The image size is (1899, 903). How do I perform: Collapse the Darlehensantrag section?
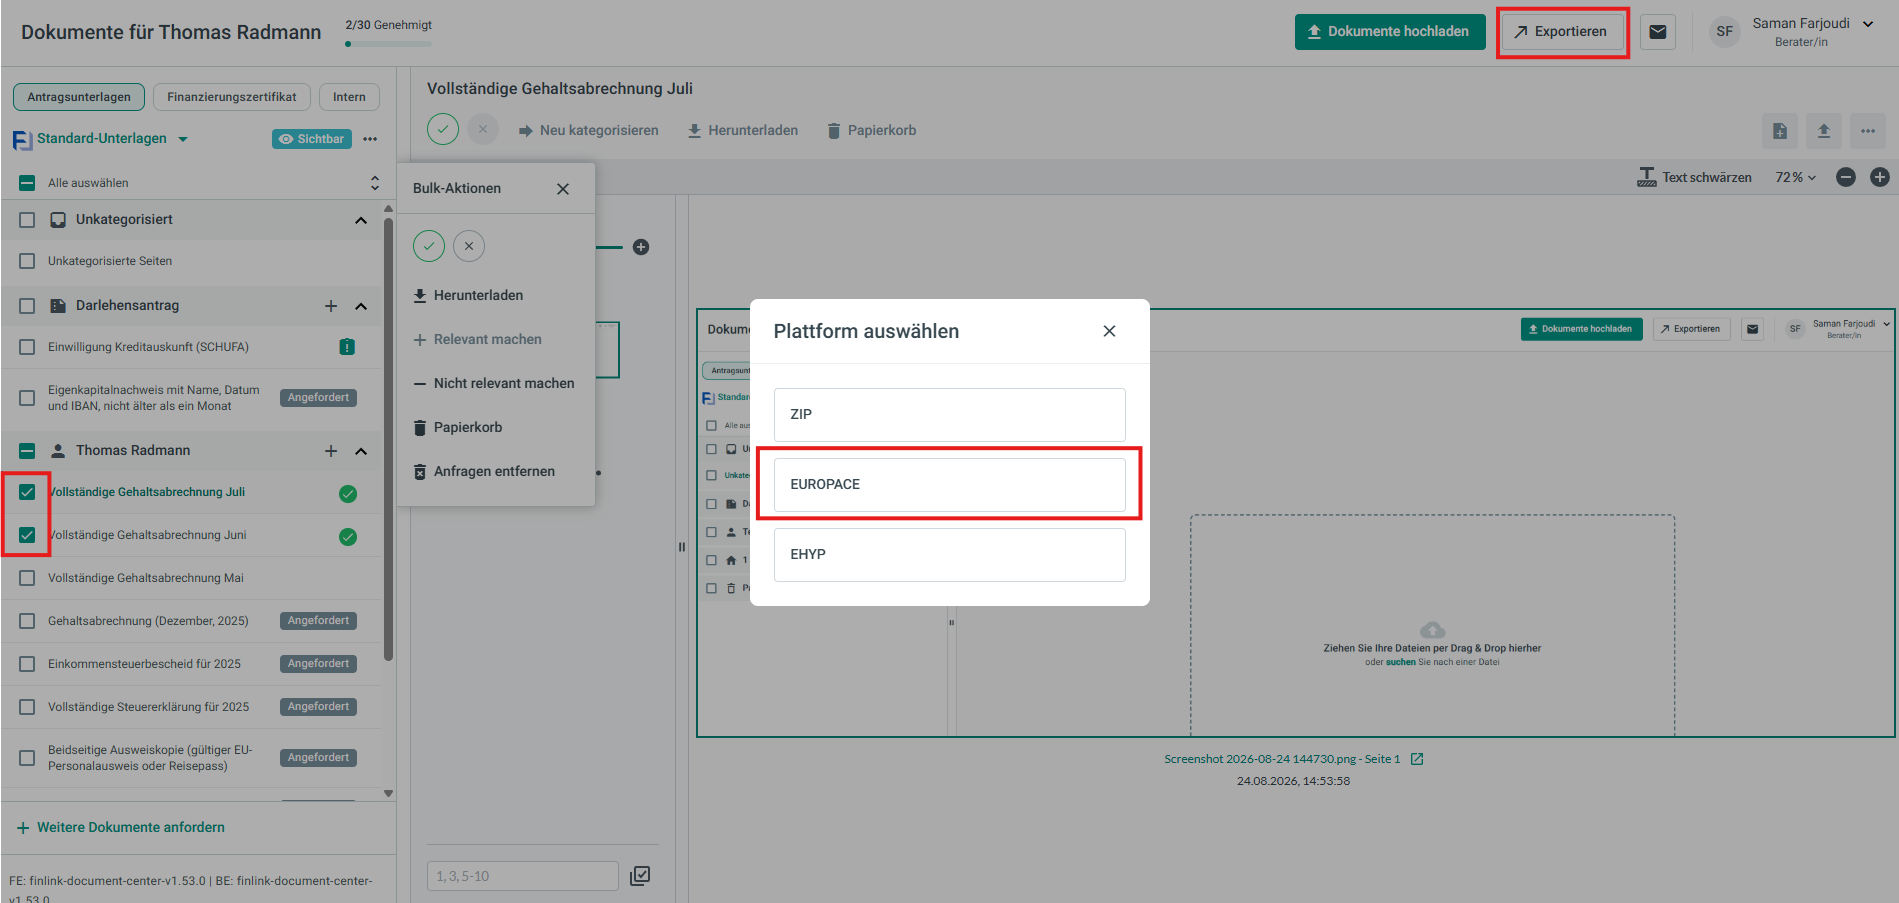[x=361, y=306]
